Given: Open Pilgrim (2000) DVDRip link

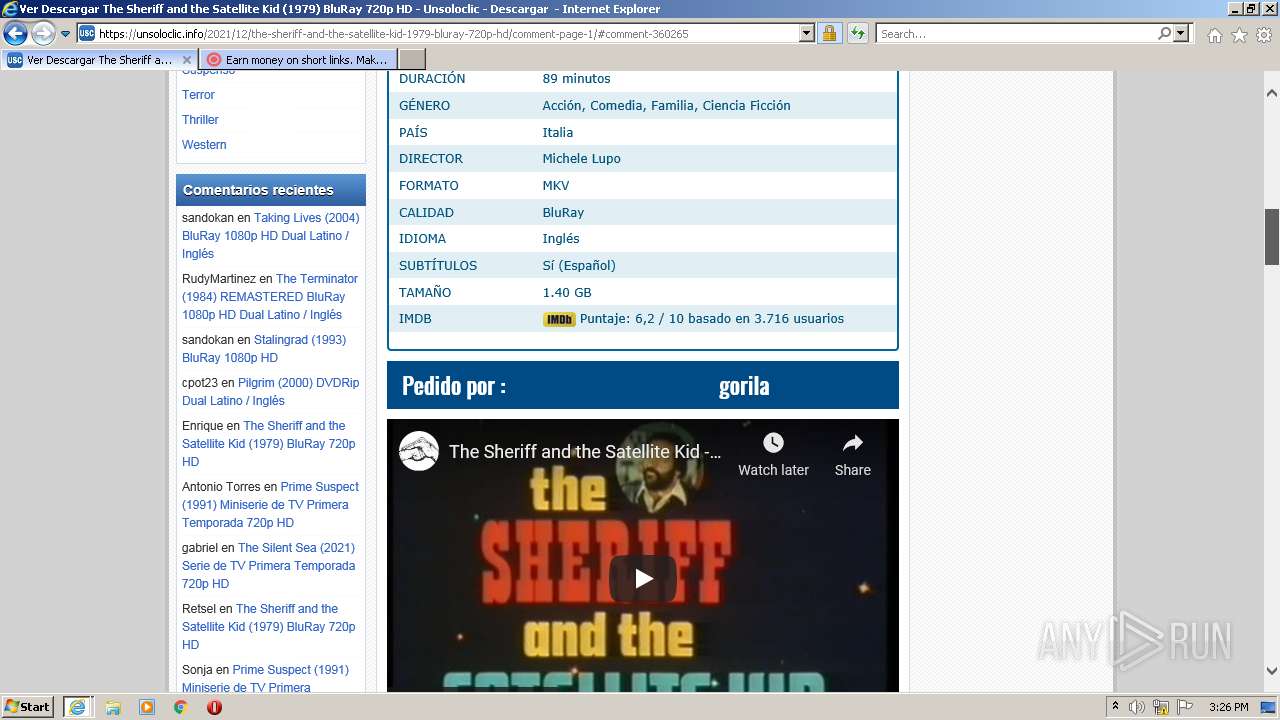Looking at the screenshot, I should click(x=270, y=392).
